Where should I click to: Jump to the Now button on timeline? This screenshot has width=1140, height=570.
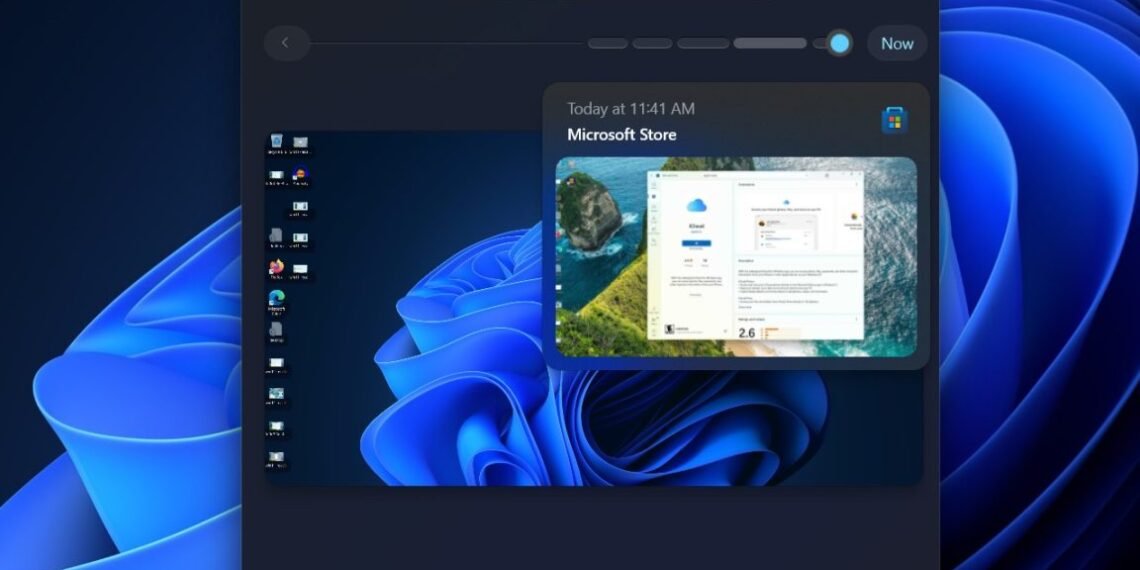click(x=896, y=44)
